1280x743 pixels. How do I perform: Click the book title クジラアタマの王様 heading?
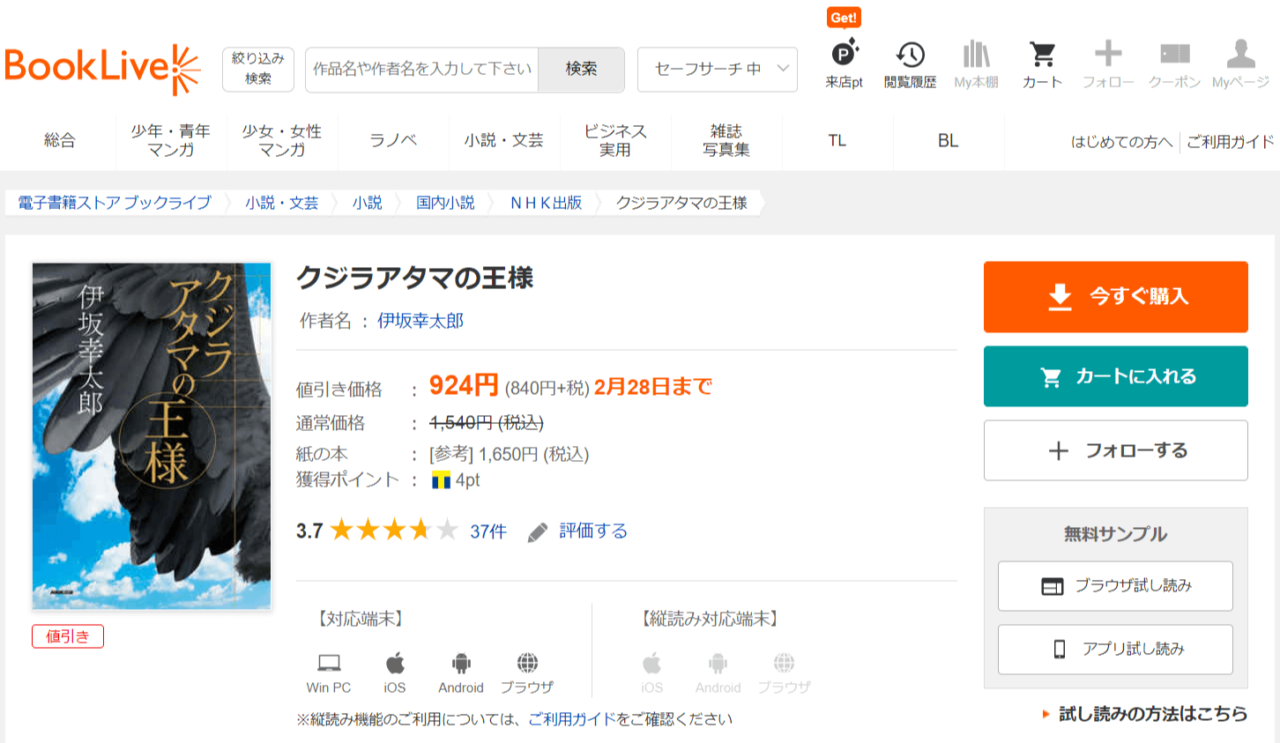tap(415, 277)
